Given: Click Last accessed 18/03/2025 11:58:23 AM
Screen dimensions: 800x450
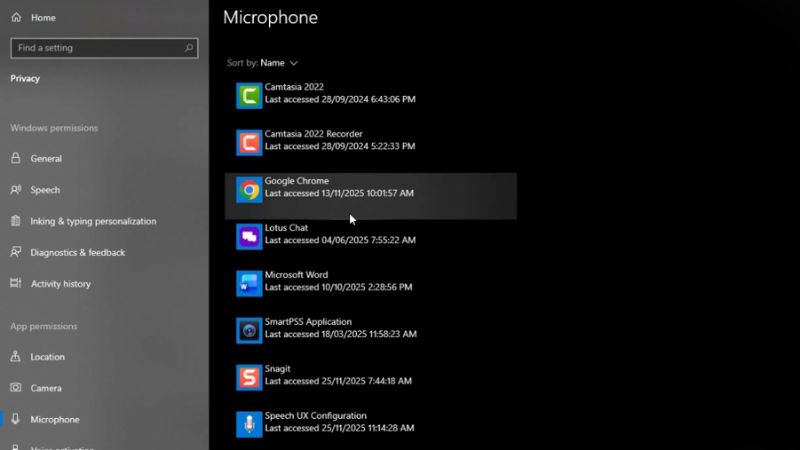Looking at the screenshot, I should (x=340, y=334).
